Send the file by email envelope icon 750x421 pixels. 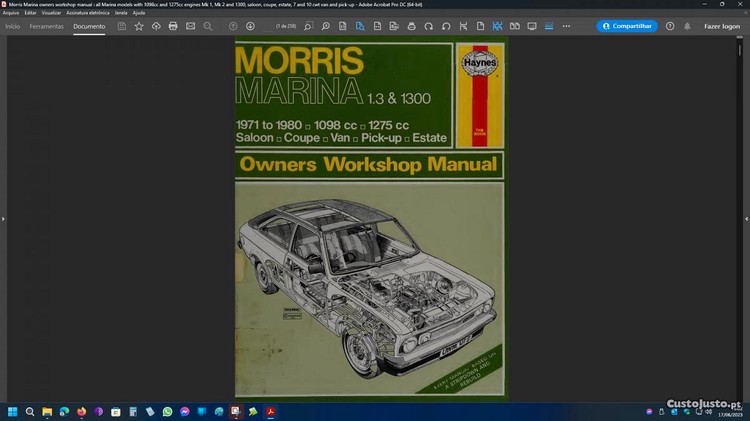click(x=190, y=26)
